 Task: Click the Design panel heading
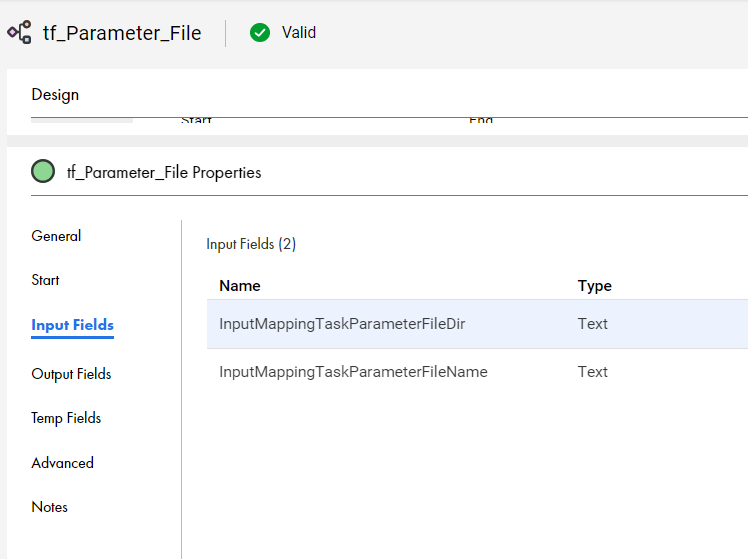[55, 94]
